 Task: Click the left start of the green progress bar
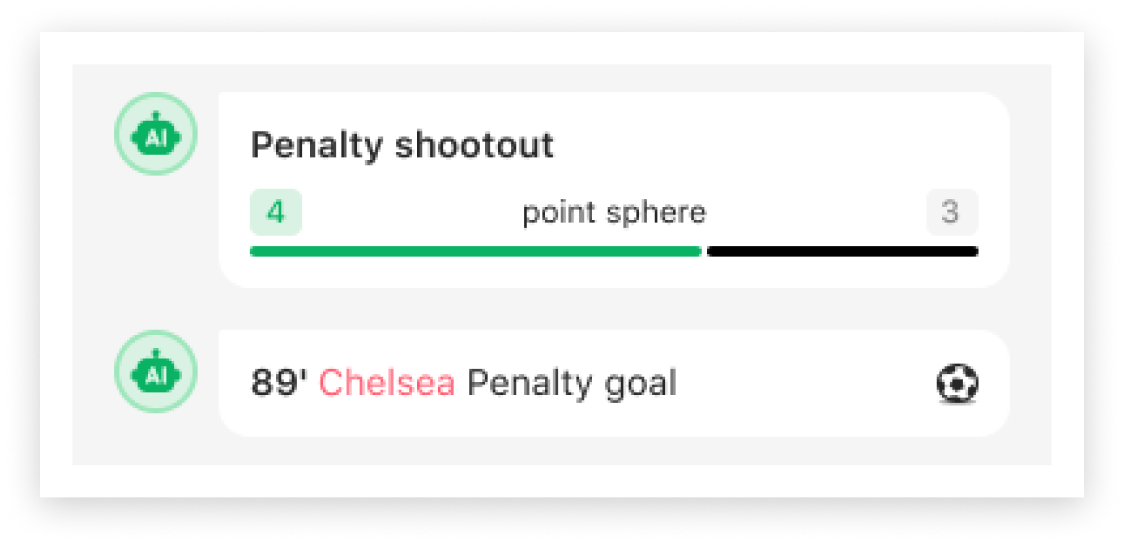point(255,251)
